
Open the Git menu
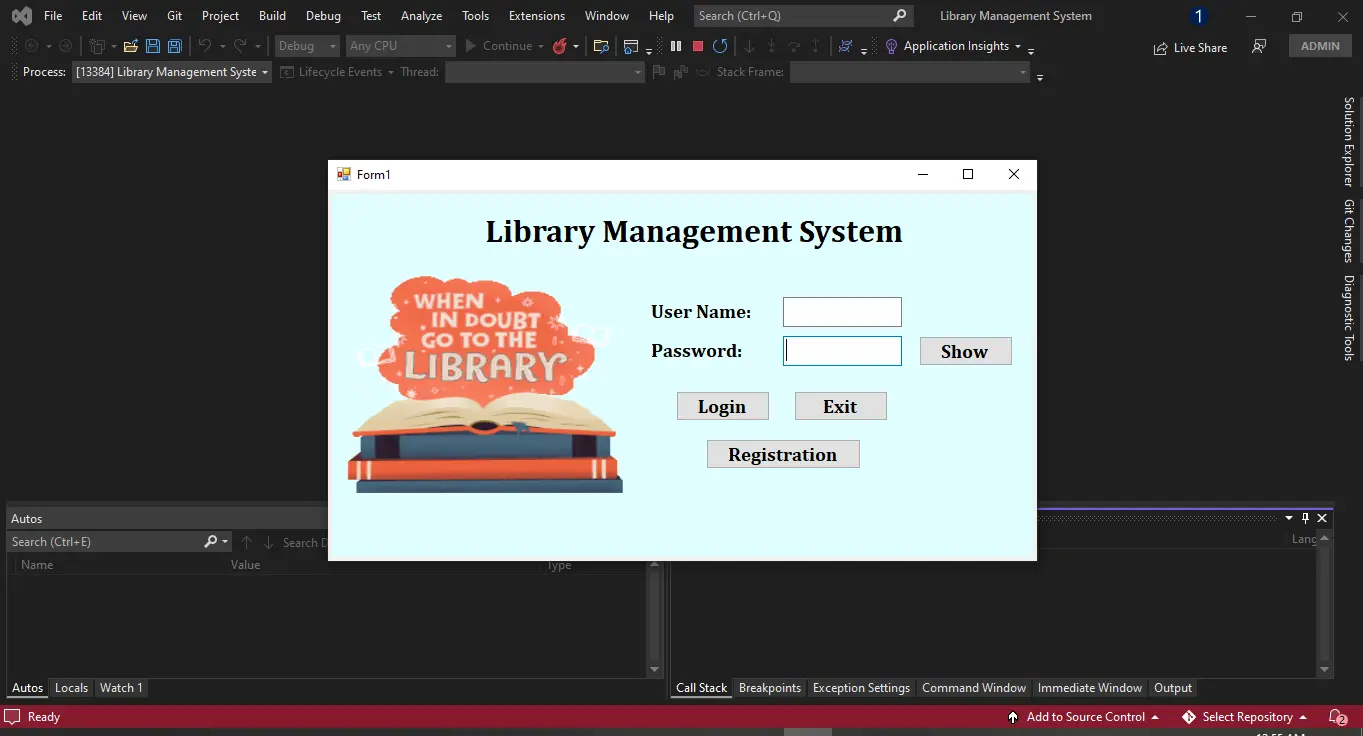pyautogui.click(x=175, y=16)
